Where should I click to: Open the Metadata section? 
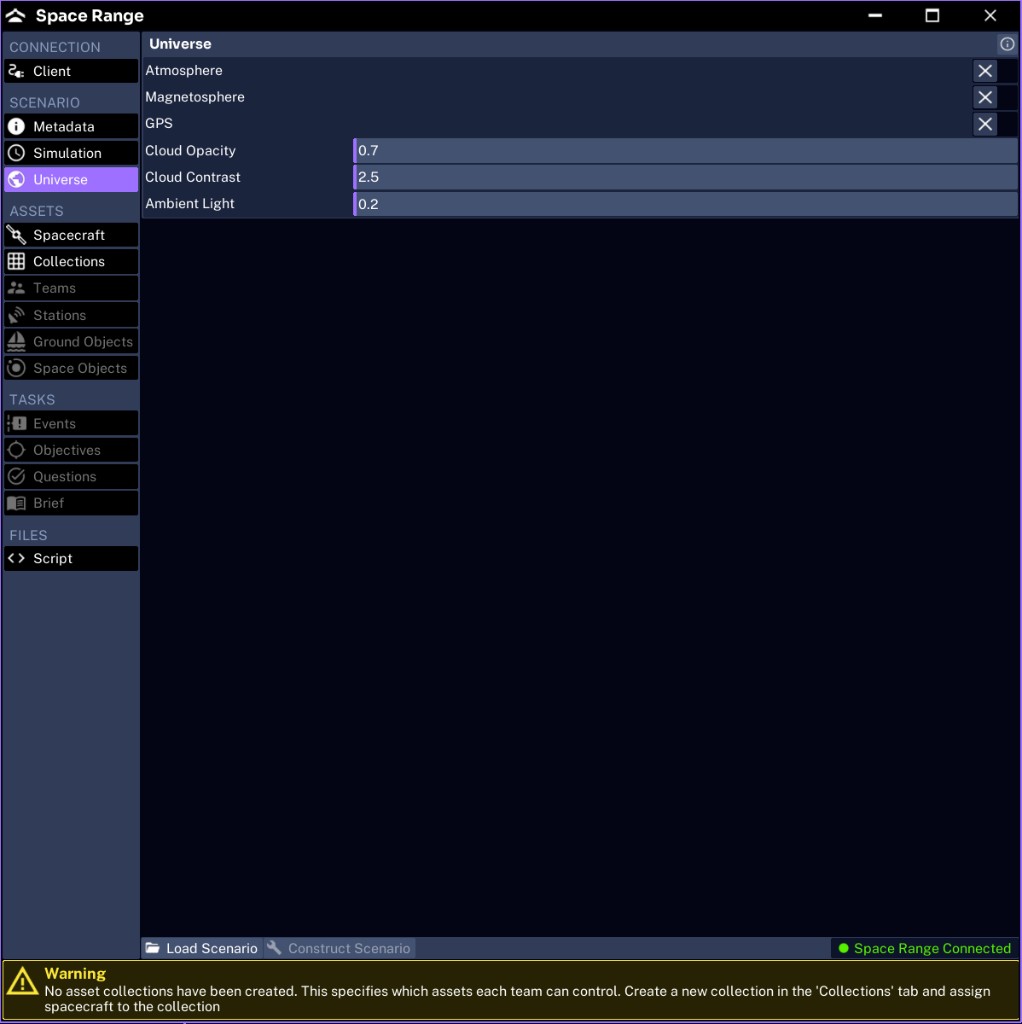click(71, 126)
